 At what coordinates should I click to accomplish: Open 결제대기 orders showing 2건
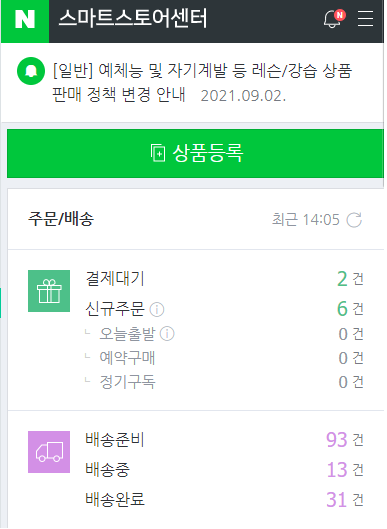pos(225,279)
